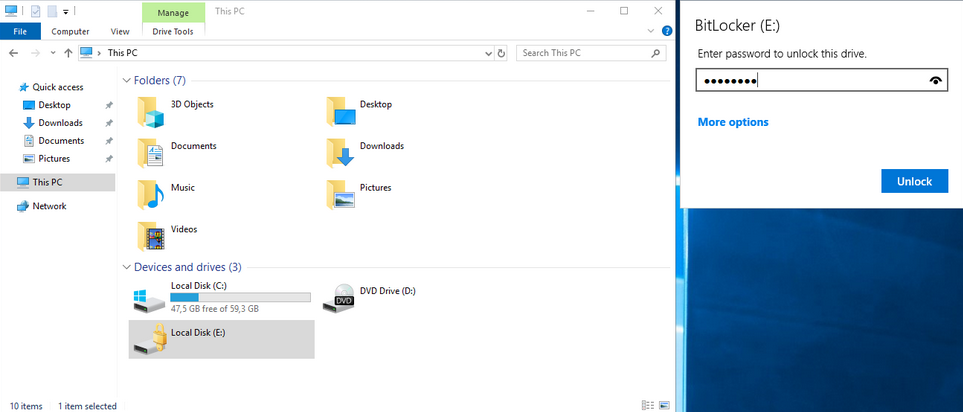963x412 pixels.
Task: Click the Unlock button
Action: click(914, 181)
